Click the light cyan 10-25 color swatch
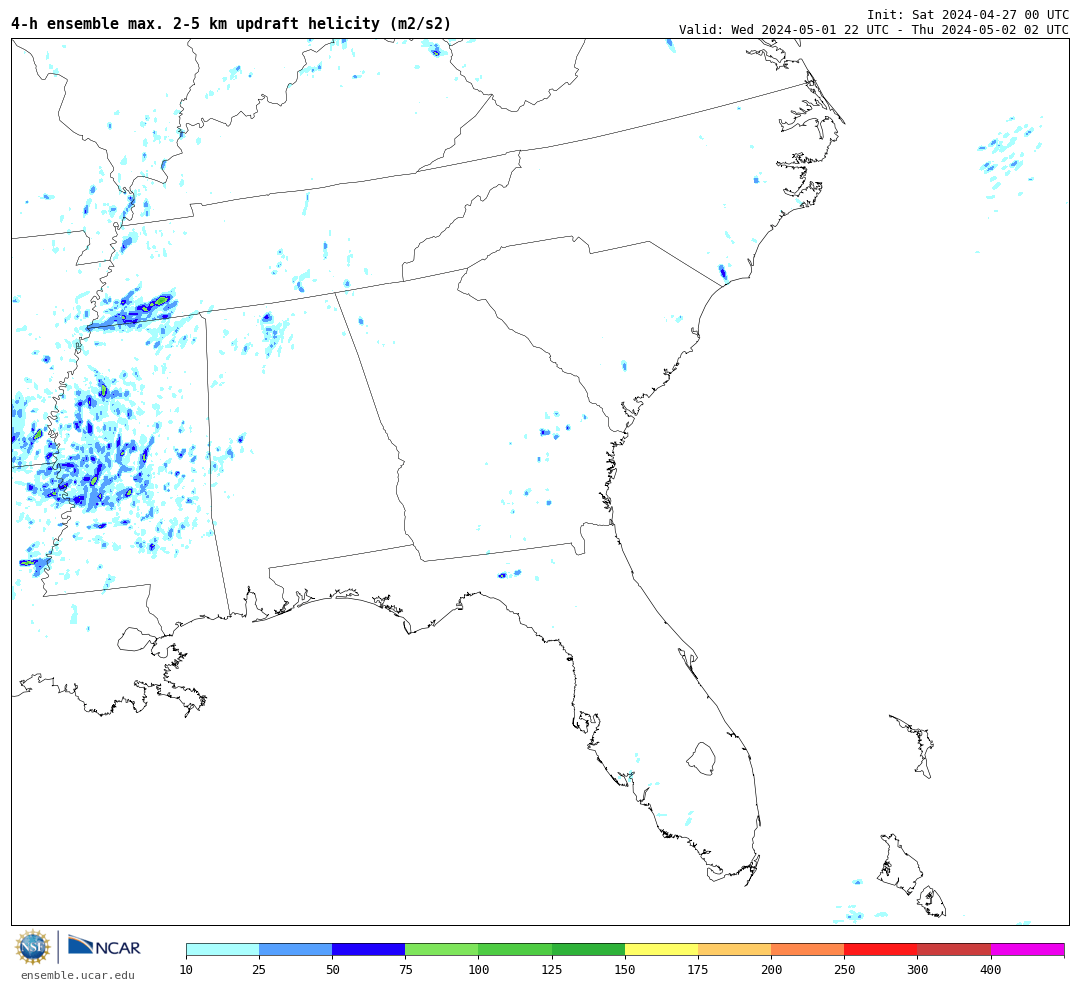Screen dimensions: 1080x988 click(x=222, y=949)
